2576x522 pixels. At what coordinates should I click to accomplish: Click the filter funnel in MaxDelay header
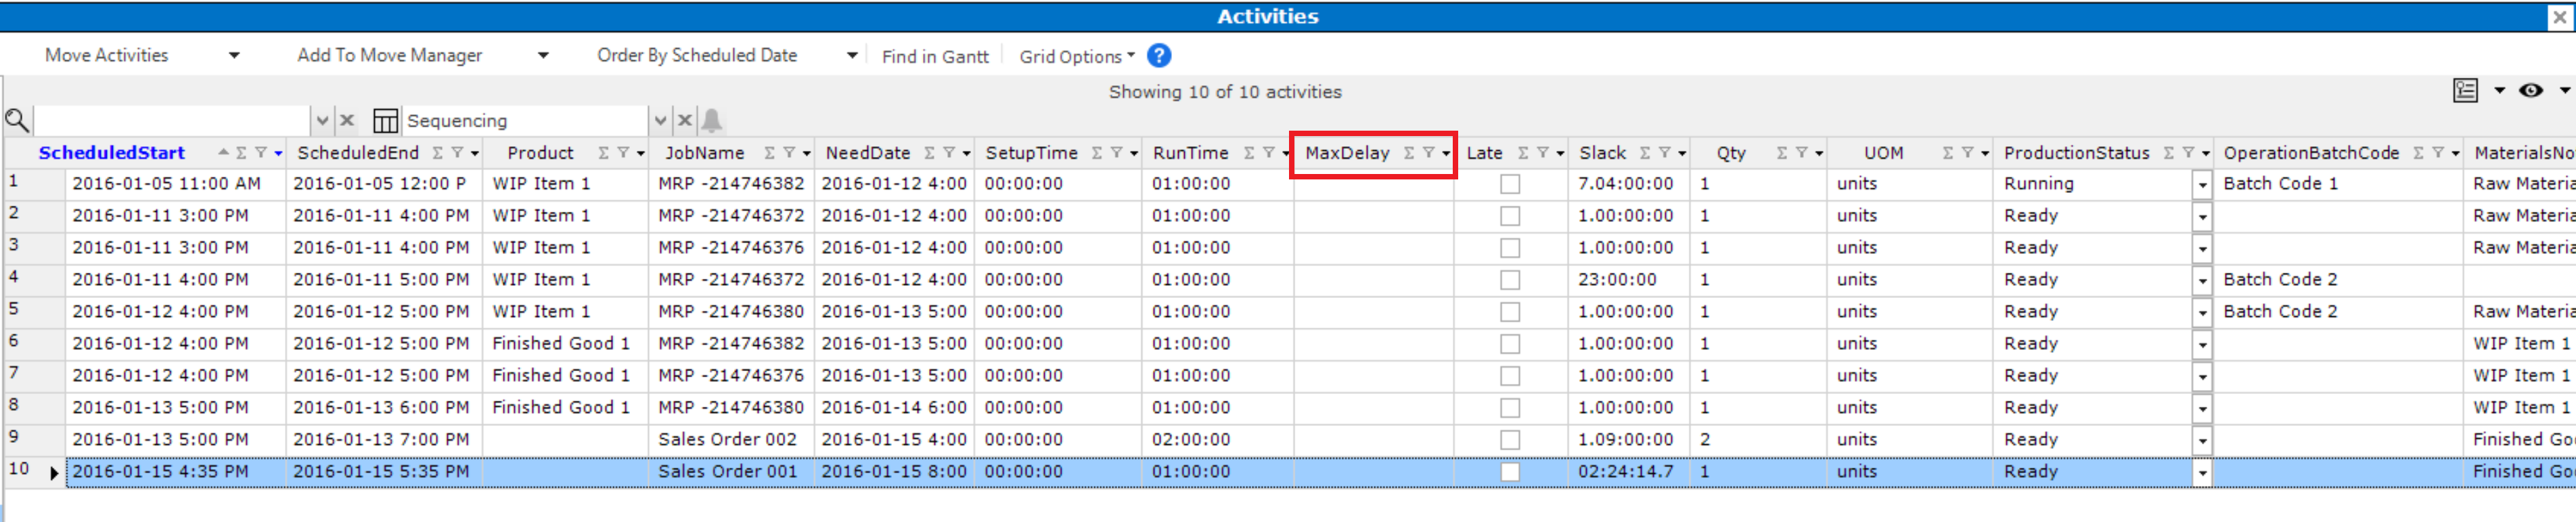pos(1428,154)
